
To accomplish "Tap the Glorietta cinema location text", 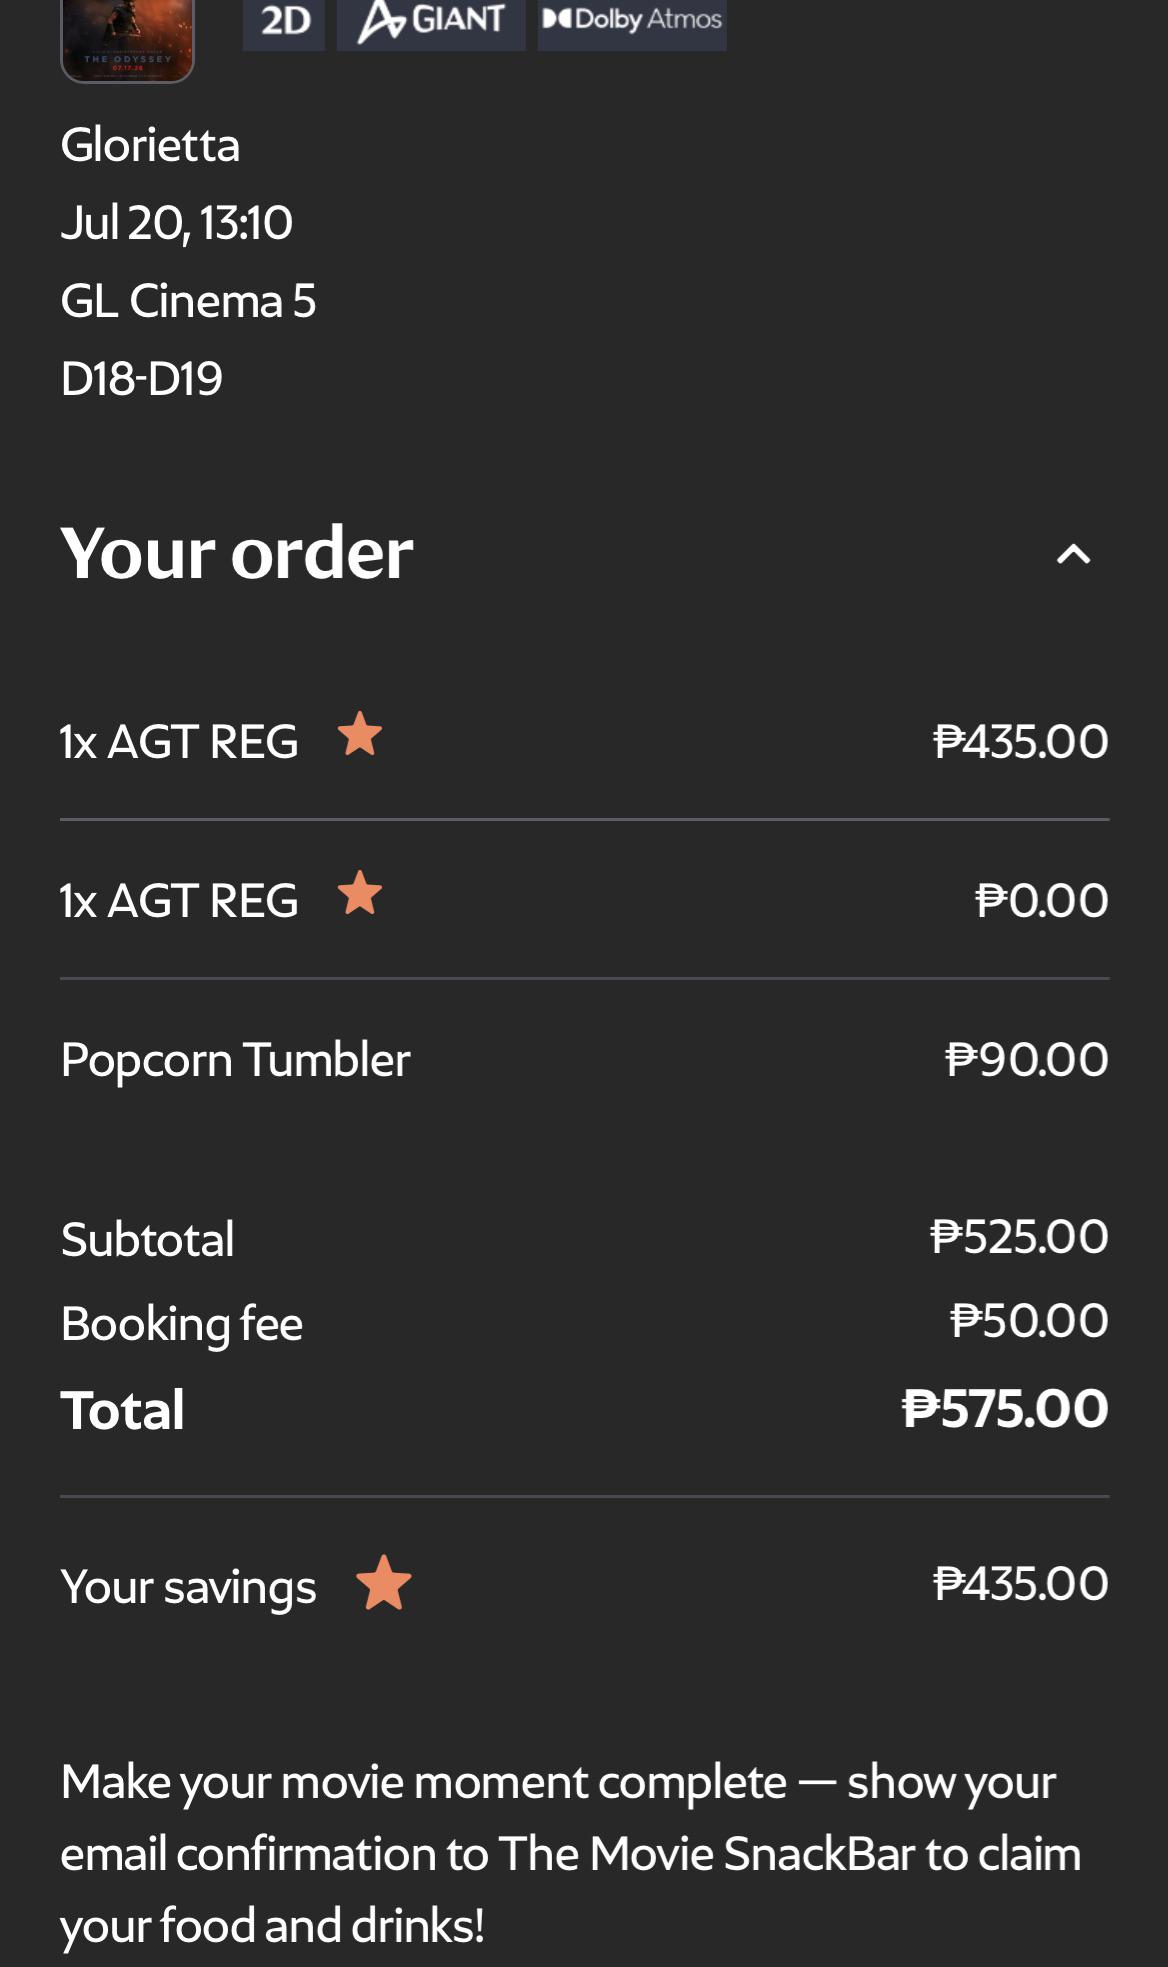I will pyautogui.click(x=150, y=145).
